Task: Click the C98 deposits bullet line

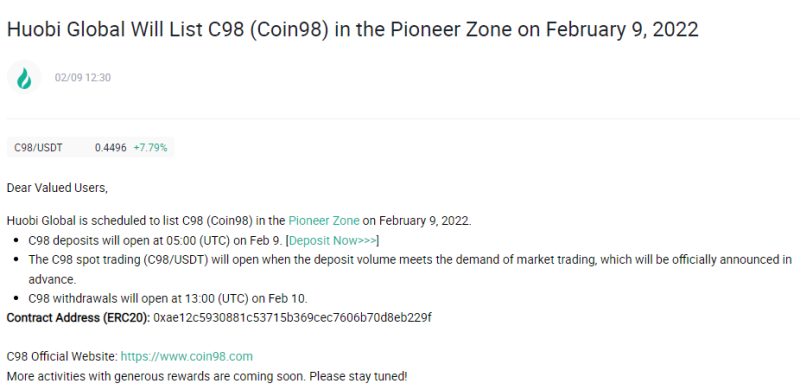Action: [204, 240]
